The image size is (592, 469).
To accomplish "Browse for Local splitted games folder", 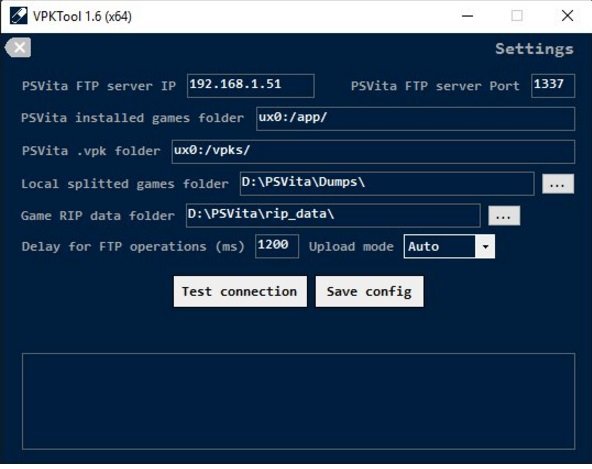I will [558, 184].
